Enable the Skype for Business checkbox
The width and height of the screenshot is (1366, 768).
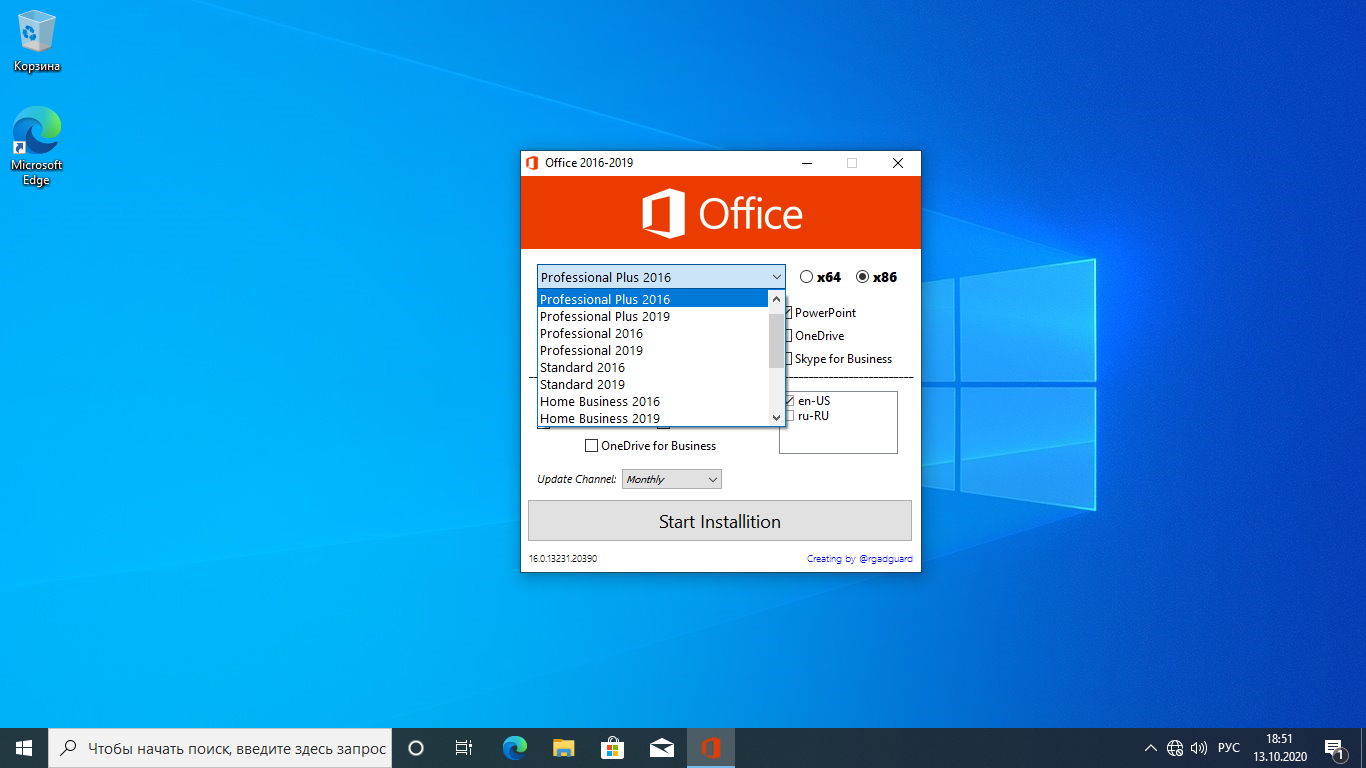point(788,359)
